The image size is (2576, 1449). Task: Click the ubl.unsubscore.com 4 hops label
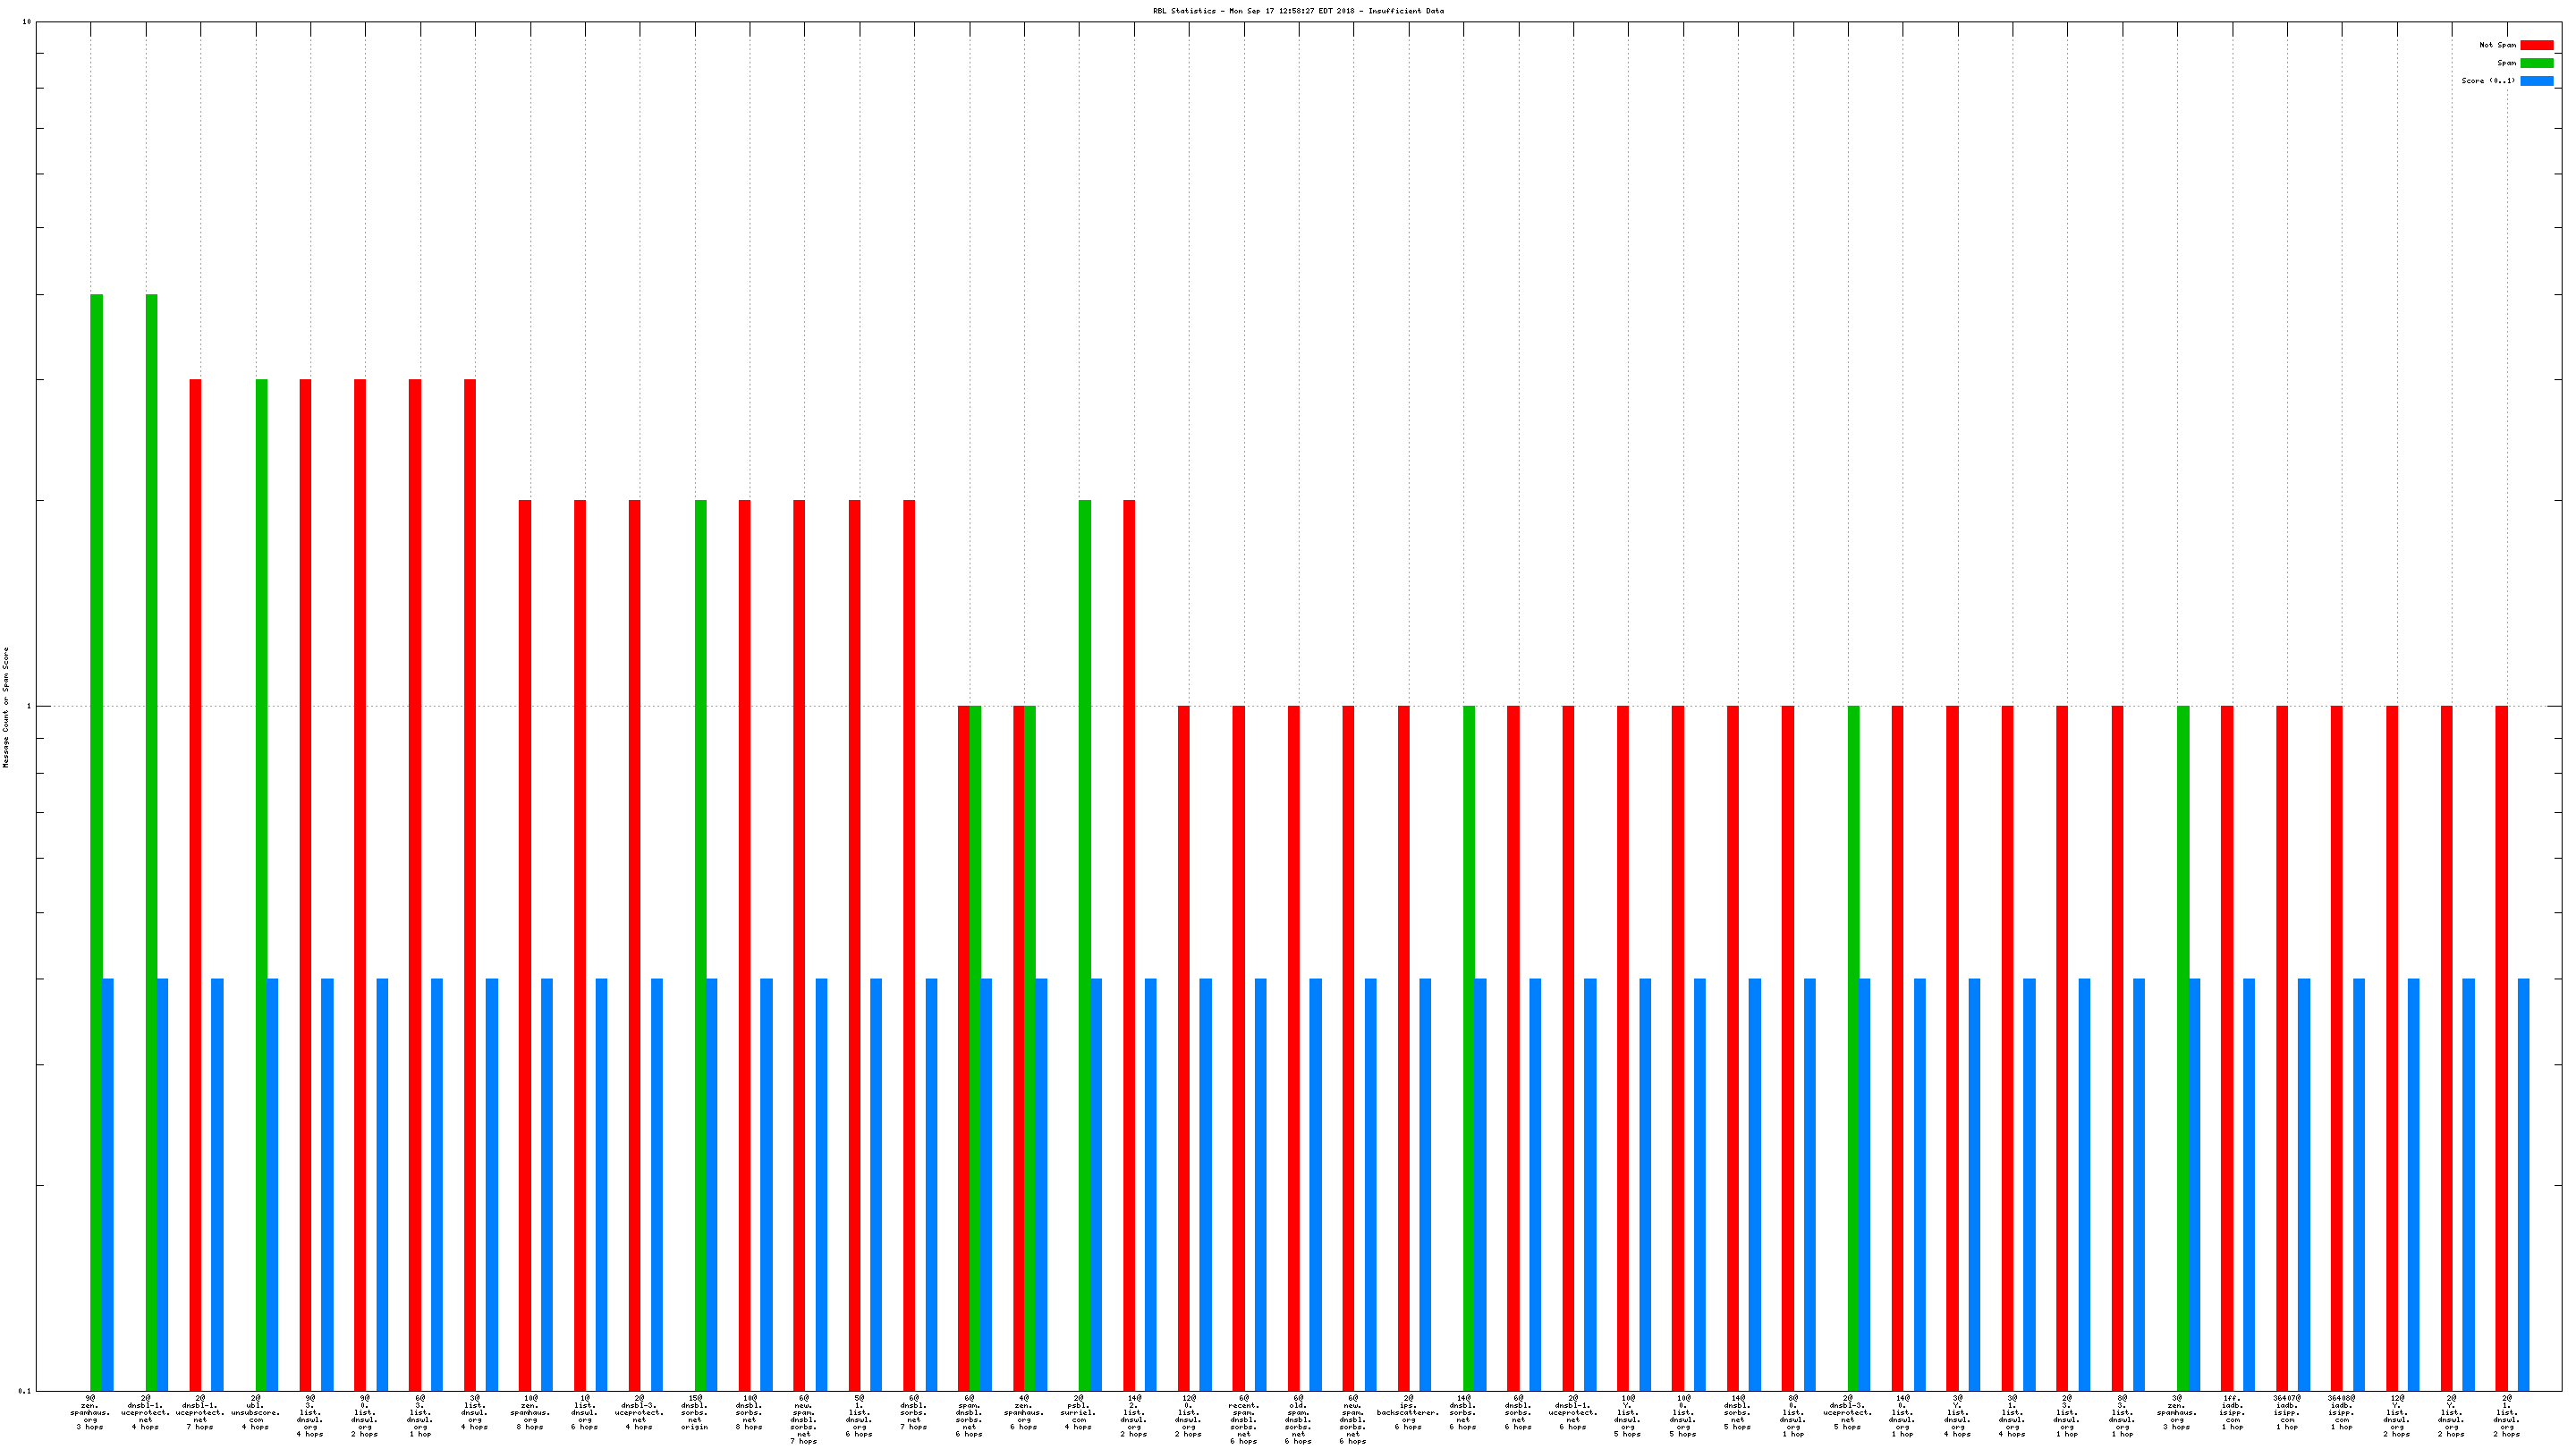[x=255, y=1412]
